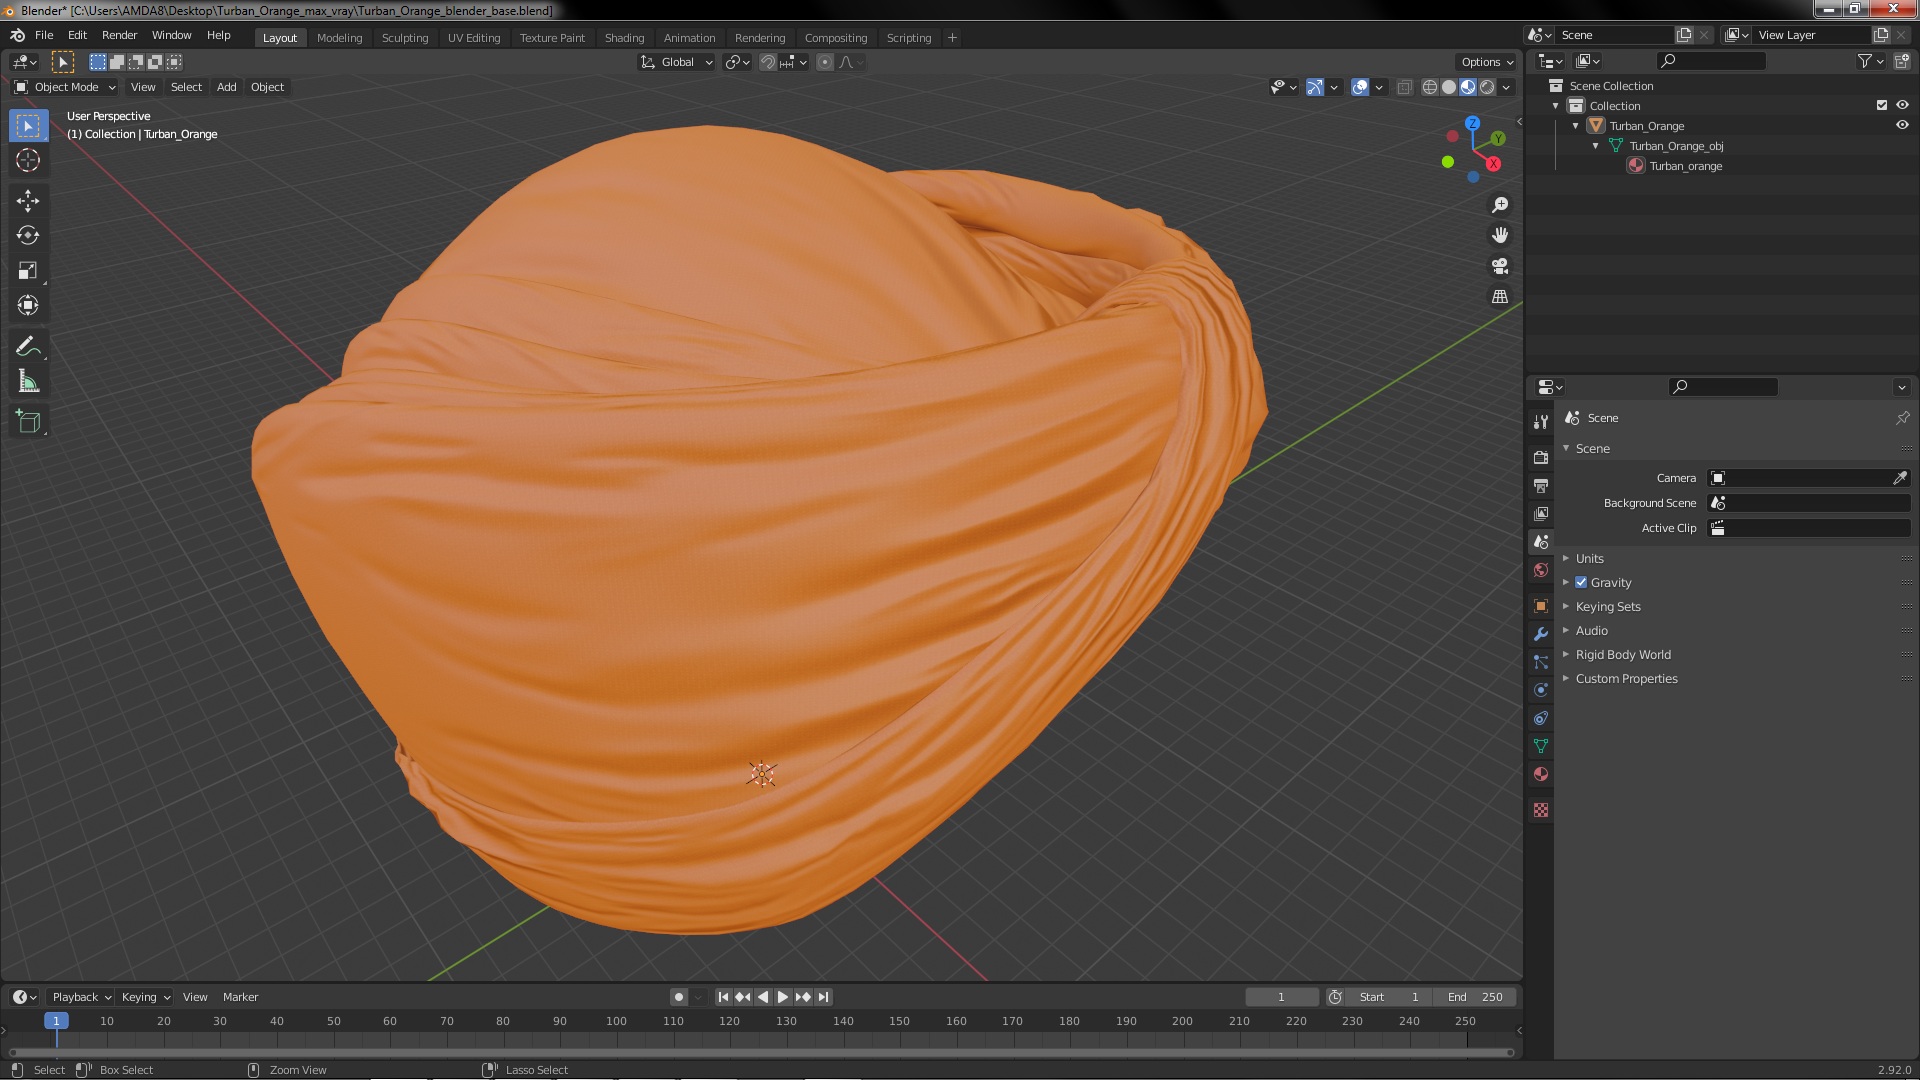
Task: Choose the Measure ruler tool
Action: coord(28,382)
